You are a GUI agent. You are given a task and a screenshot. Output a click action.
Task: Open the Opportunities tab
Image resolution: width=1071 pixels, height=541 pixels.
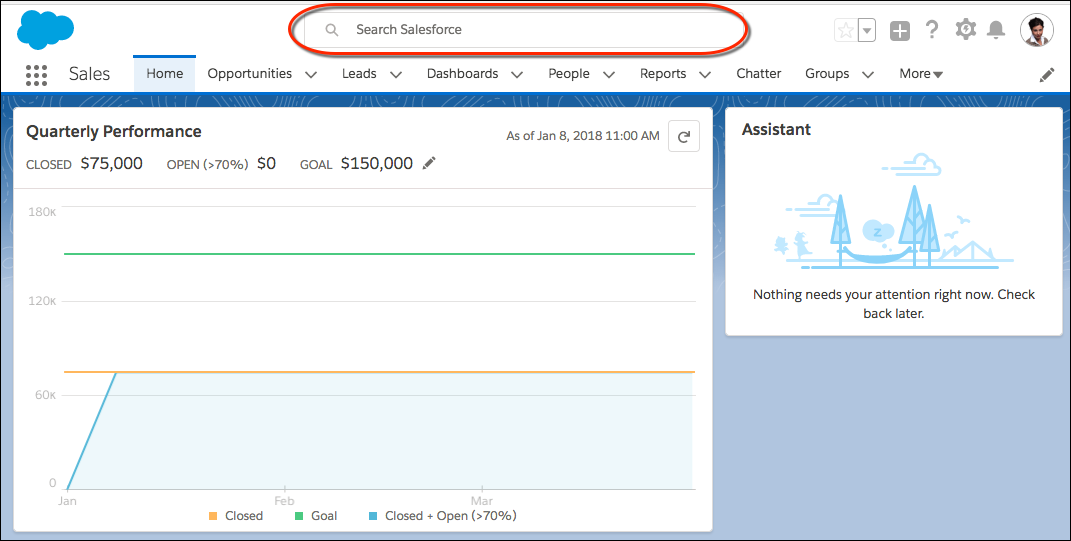coord(249,73)
